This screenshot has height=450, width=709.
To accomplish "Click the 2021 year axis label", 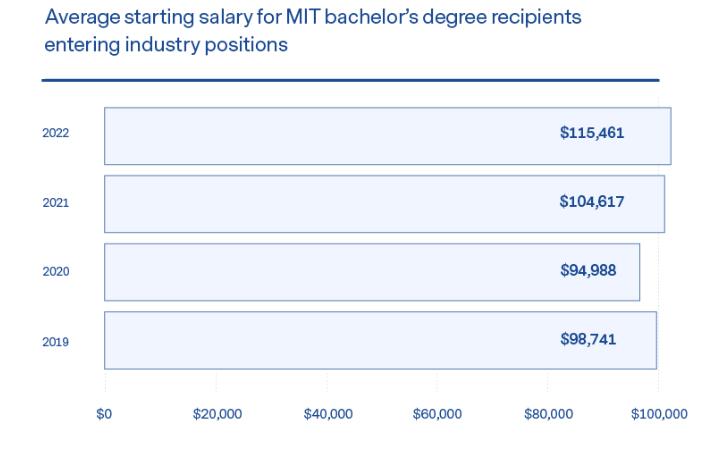I will [56, 203].
